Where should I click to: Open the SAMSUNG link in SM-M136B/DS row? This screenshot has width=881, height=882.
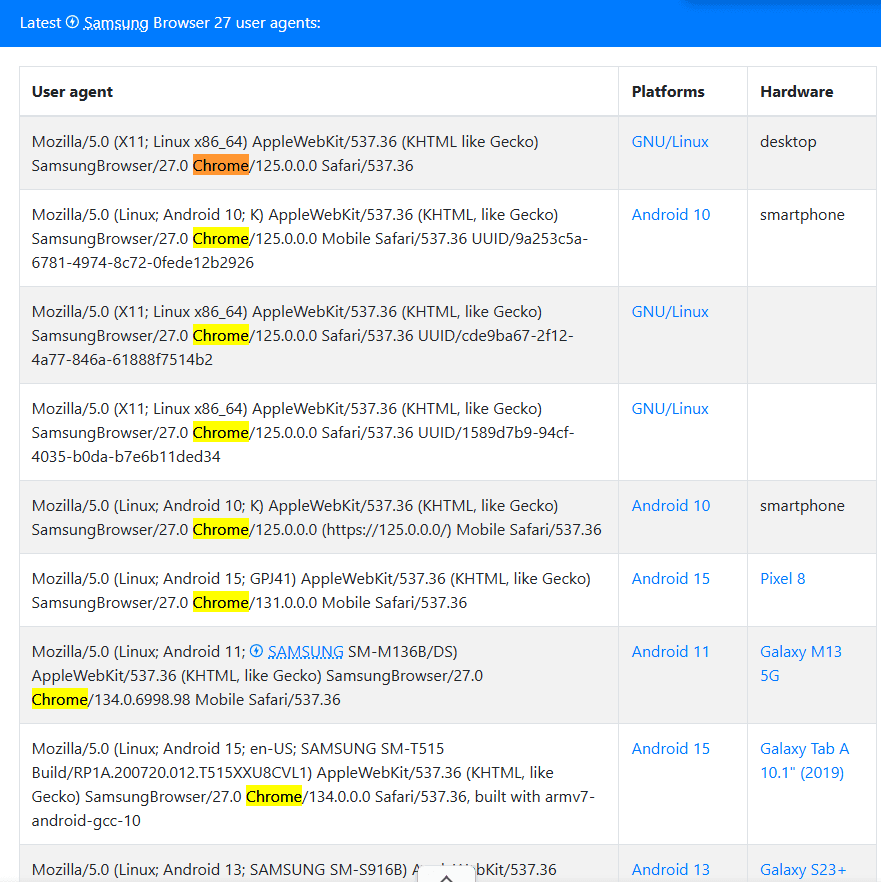pos(305,652)
